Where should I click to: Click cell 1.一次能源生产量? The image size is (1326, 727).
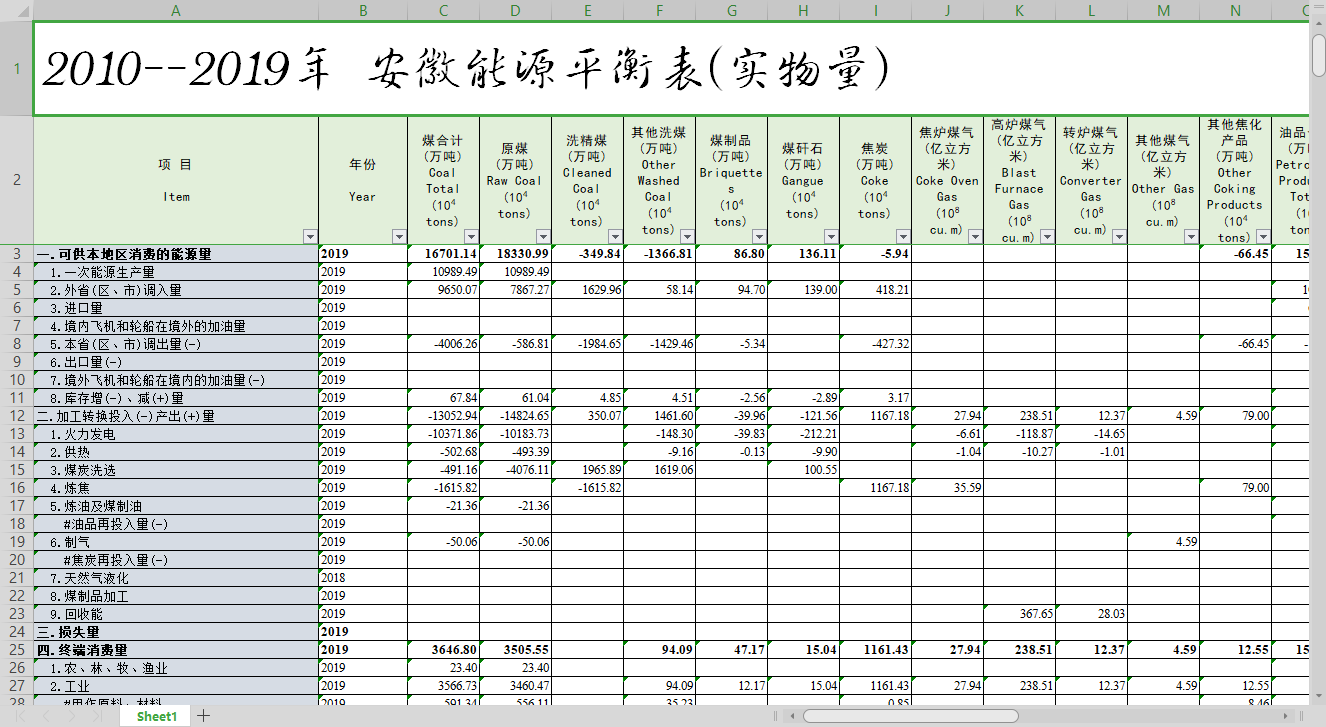click(176, 272)
